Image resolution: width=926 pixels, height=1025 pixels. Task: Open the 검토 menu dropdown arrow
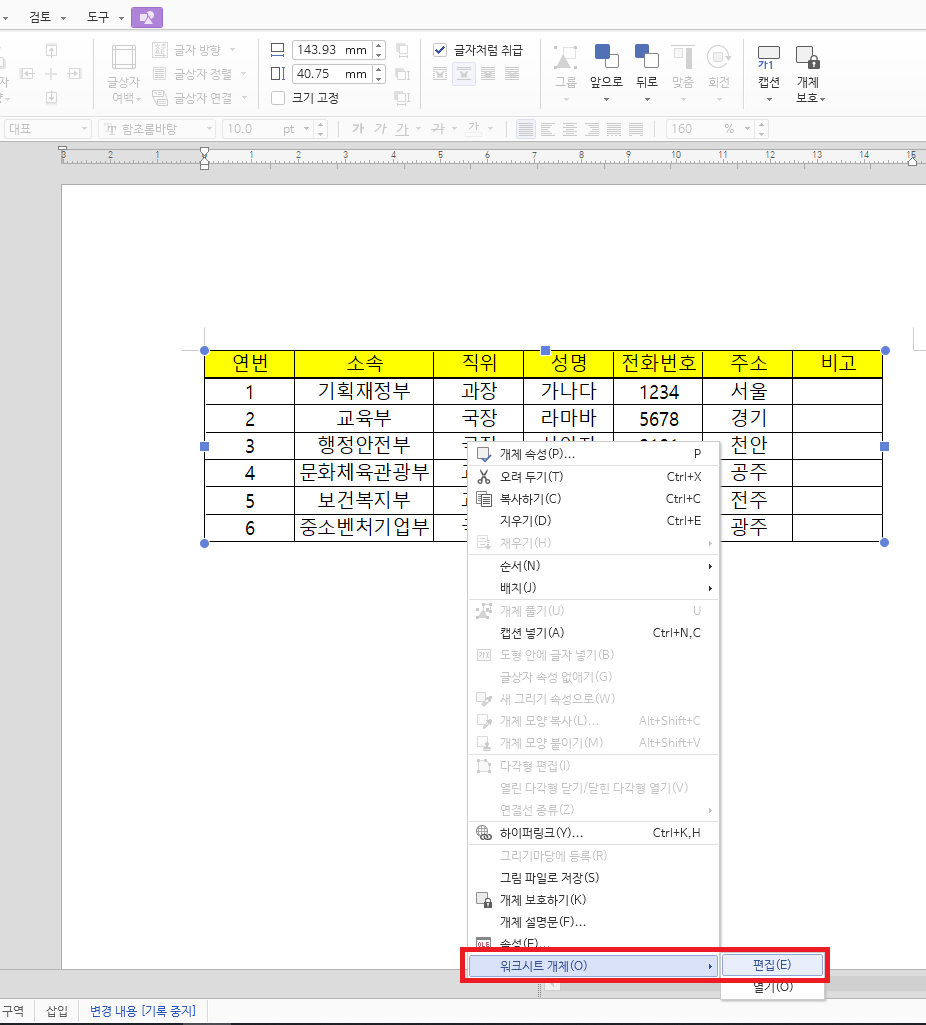point(63,18)
